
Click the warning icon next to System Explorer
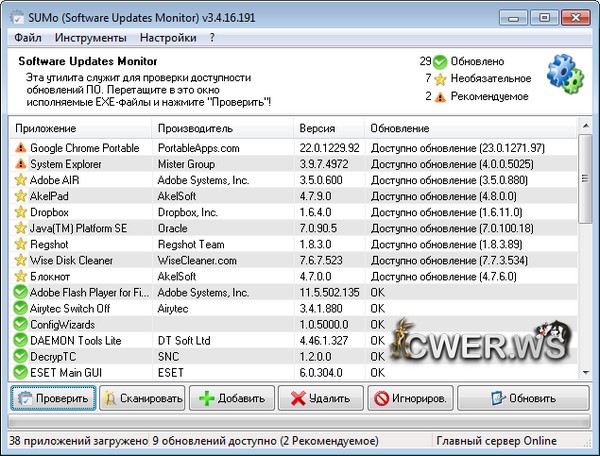[x=20, y=163]
